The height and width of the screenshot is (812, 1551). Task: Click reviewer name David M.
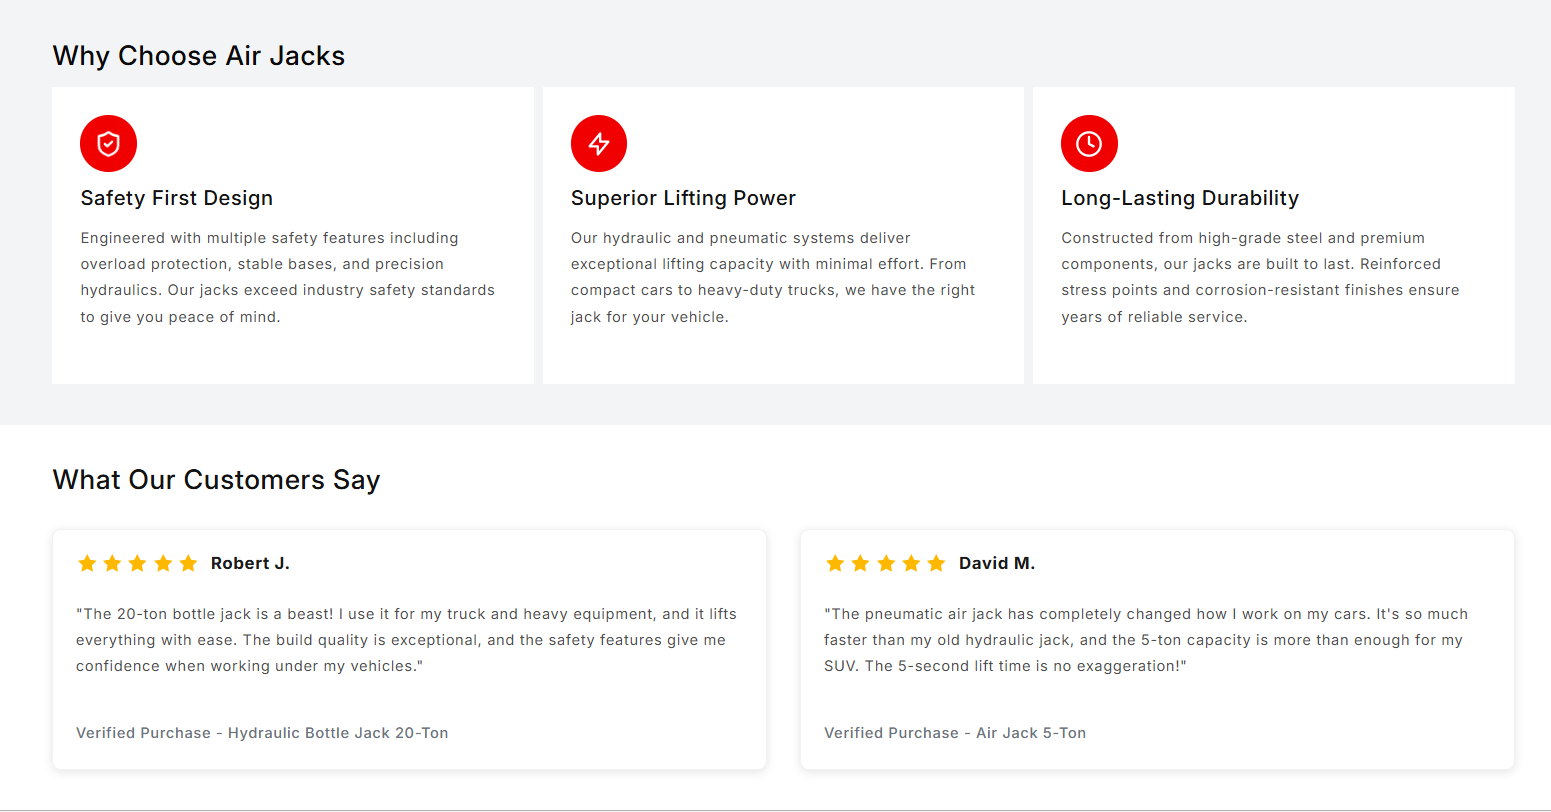(x=997, y=563)
